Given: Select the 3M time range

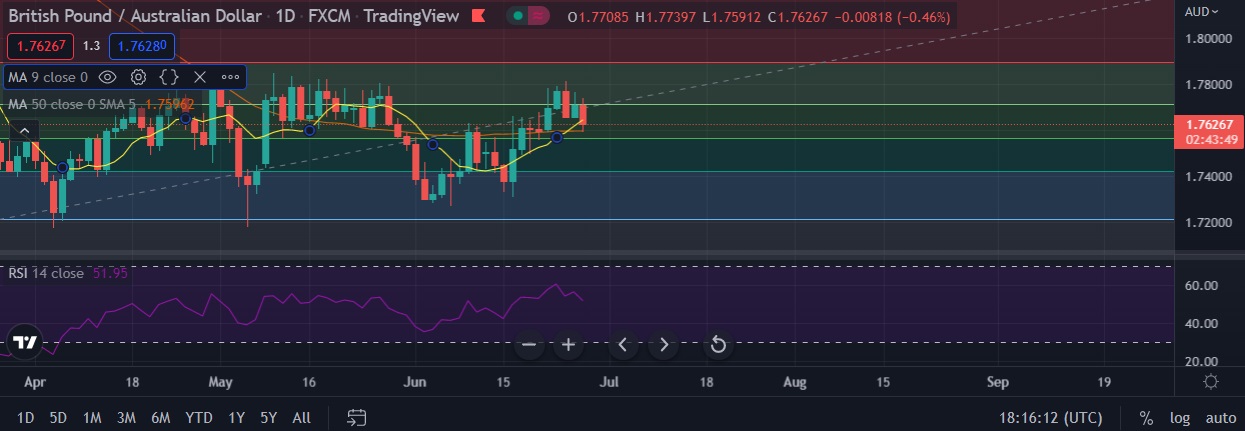Looking at the screenshot, I should [x=126, y=417].
